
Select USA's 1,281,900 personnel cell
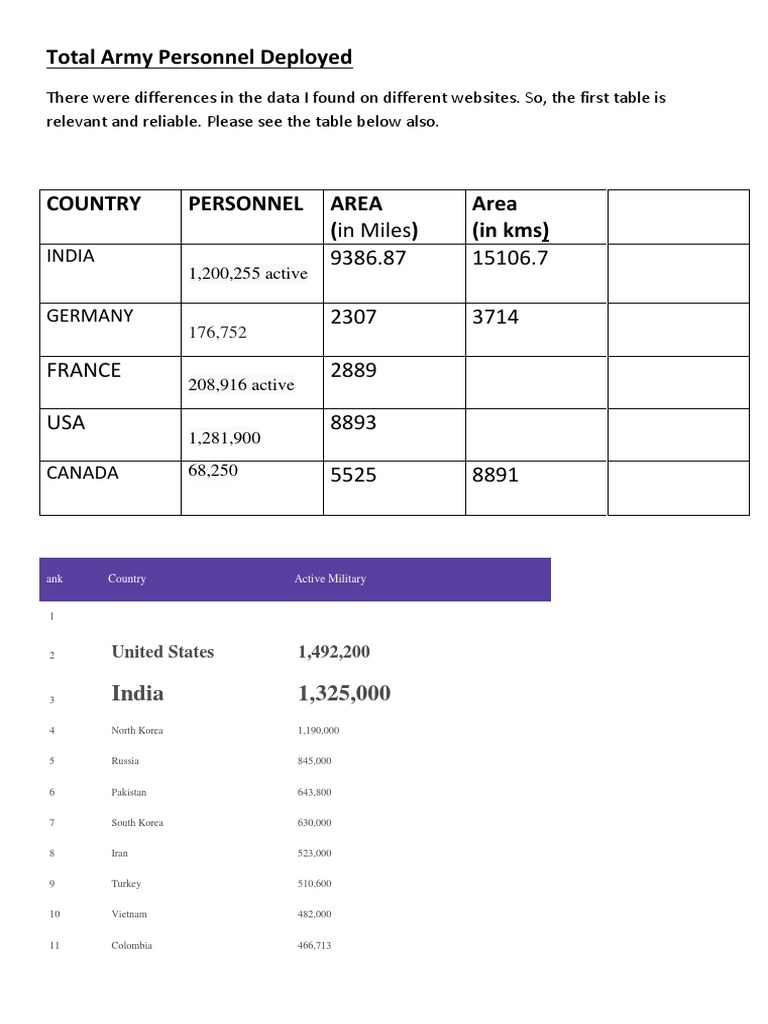[x=252, y=435]
